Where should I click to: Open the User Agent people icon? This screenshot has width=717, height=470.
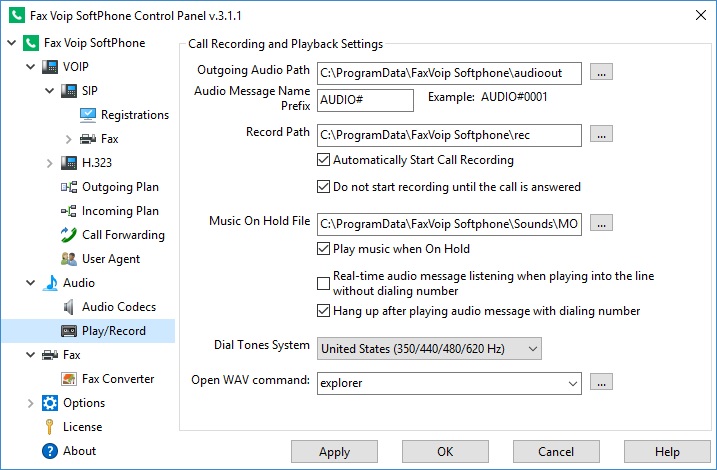(69, 259)
